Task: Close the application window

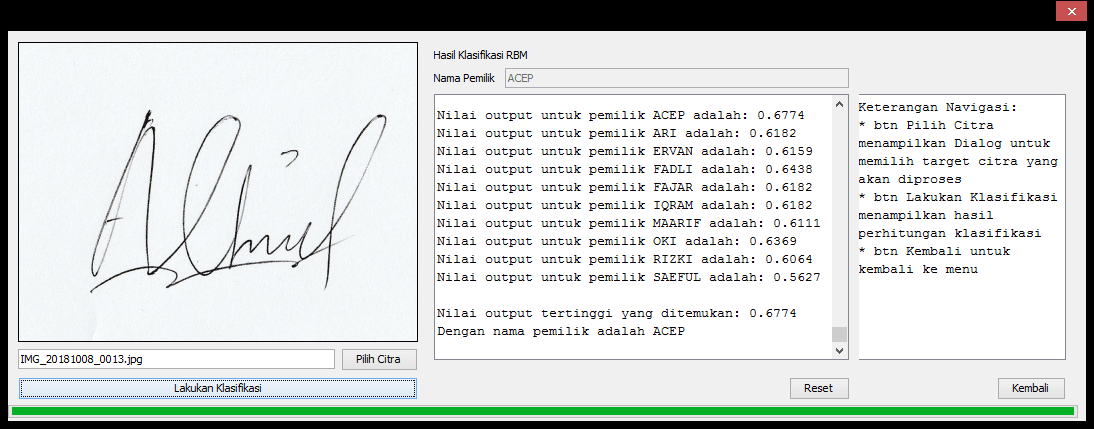Action: pyautogui.click(x=1068, y=12)
